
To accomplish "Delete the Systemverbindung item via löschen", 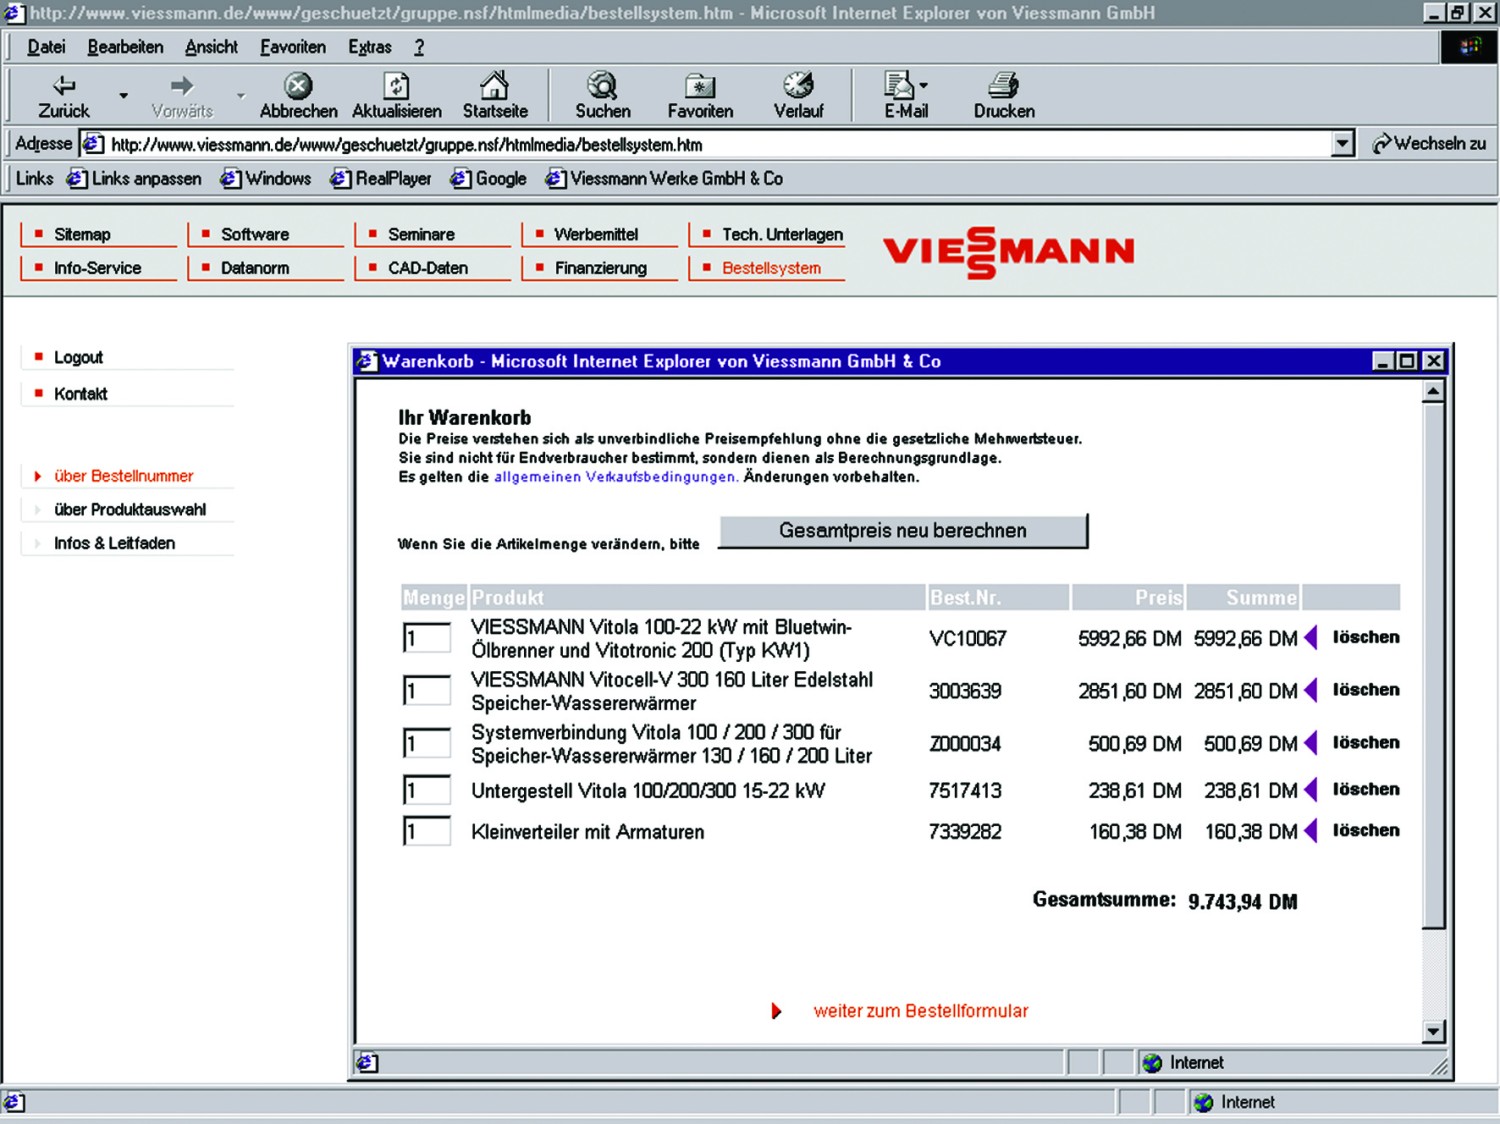I will pos(1365,743).
